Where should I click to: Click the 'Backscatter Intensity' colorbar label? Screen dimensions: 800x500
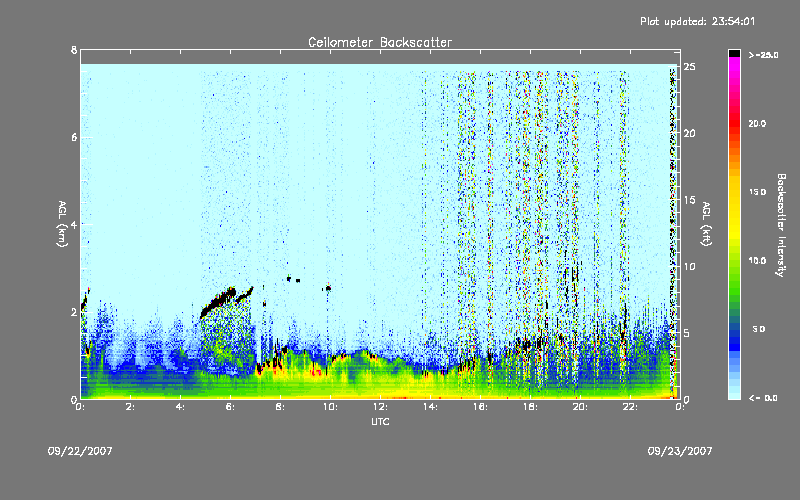781,225
